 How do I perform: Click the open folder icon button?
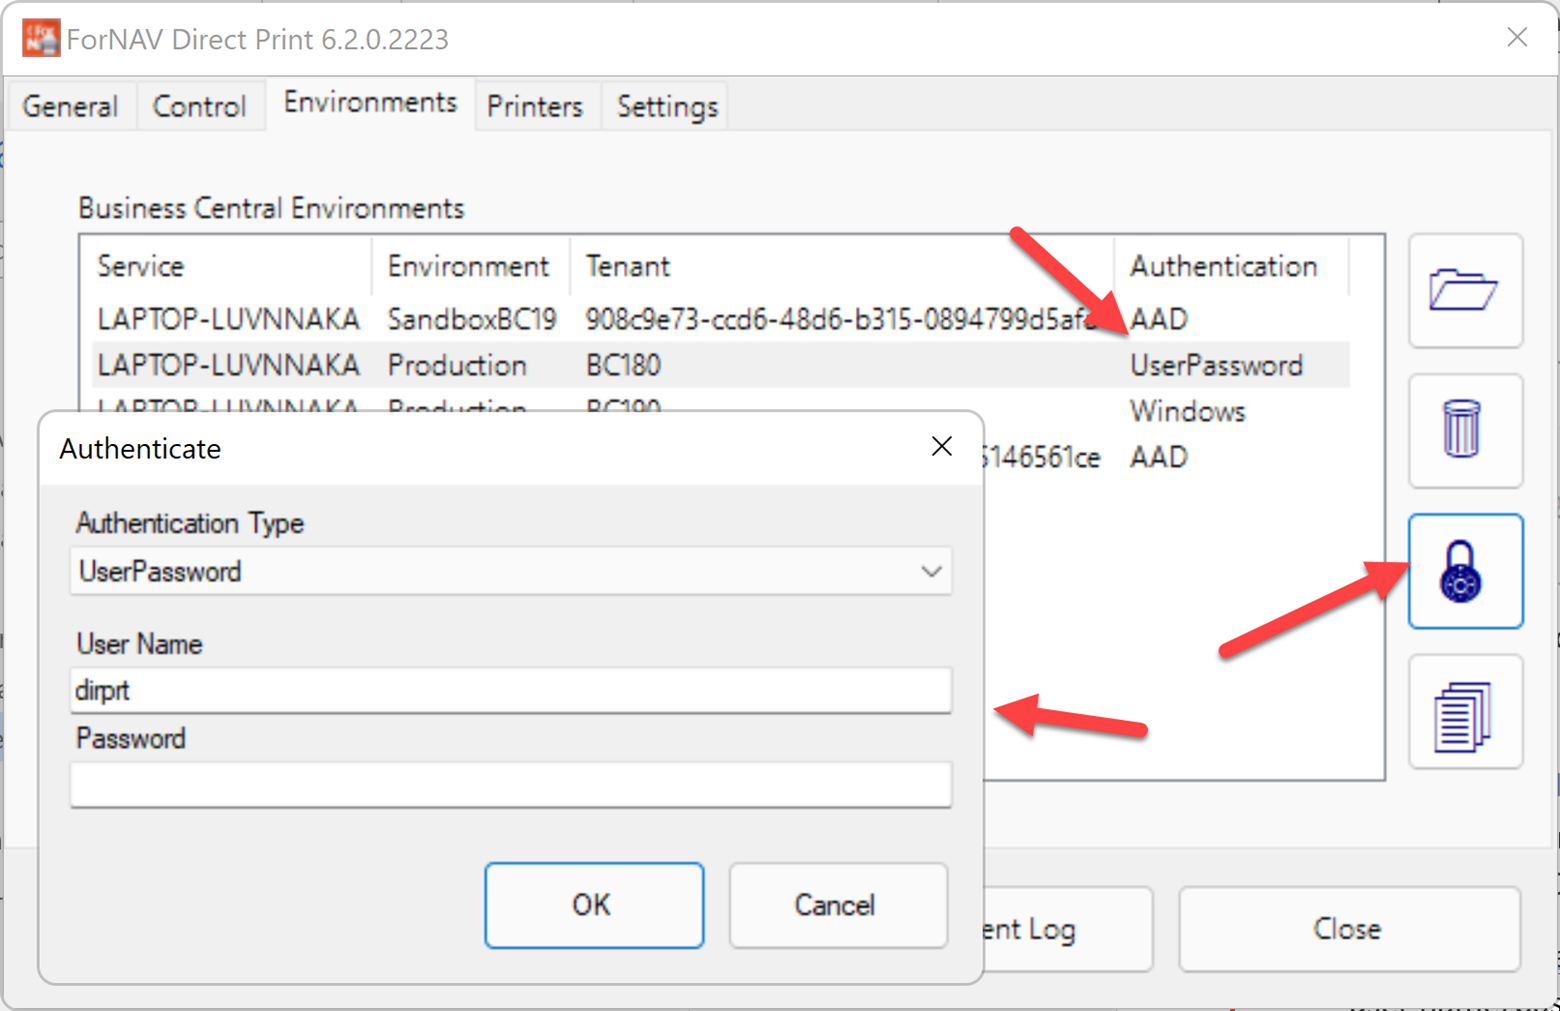pos(1465,291)
